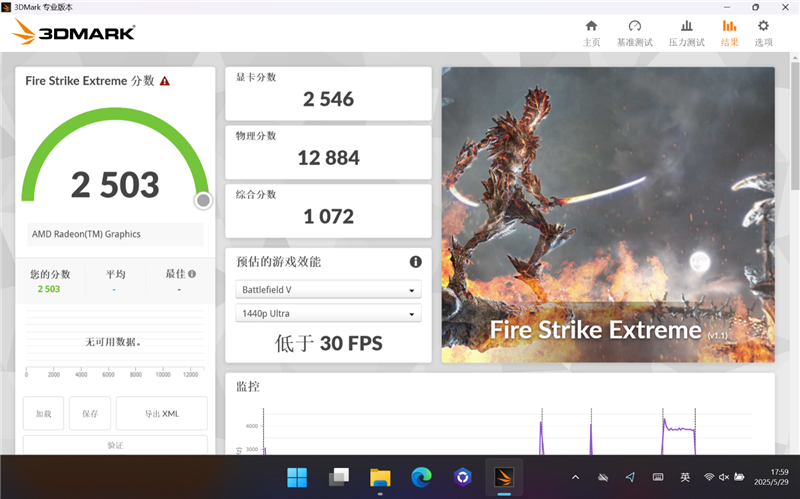Viewport: 800px width, 499px height.
Task: Click the 3DMark taskbar icon
Action: coord(504,478)
